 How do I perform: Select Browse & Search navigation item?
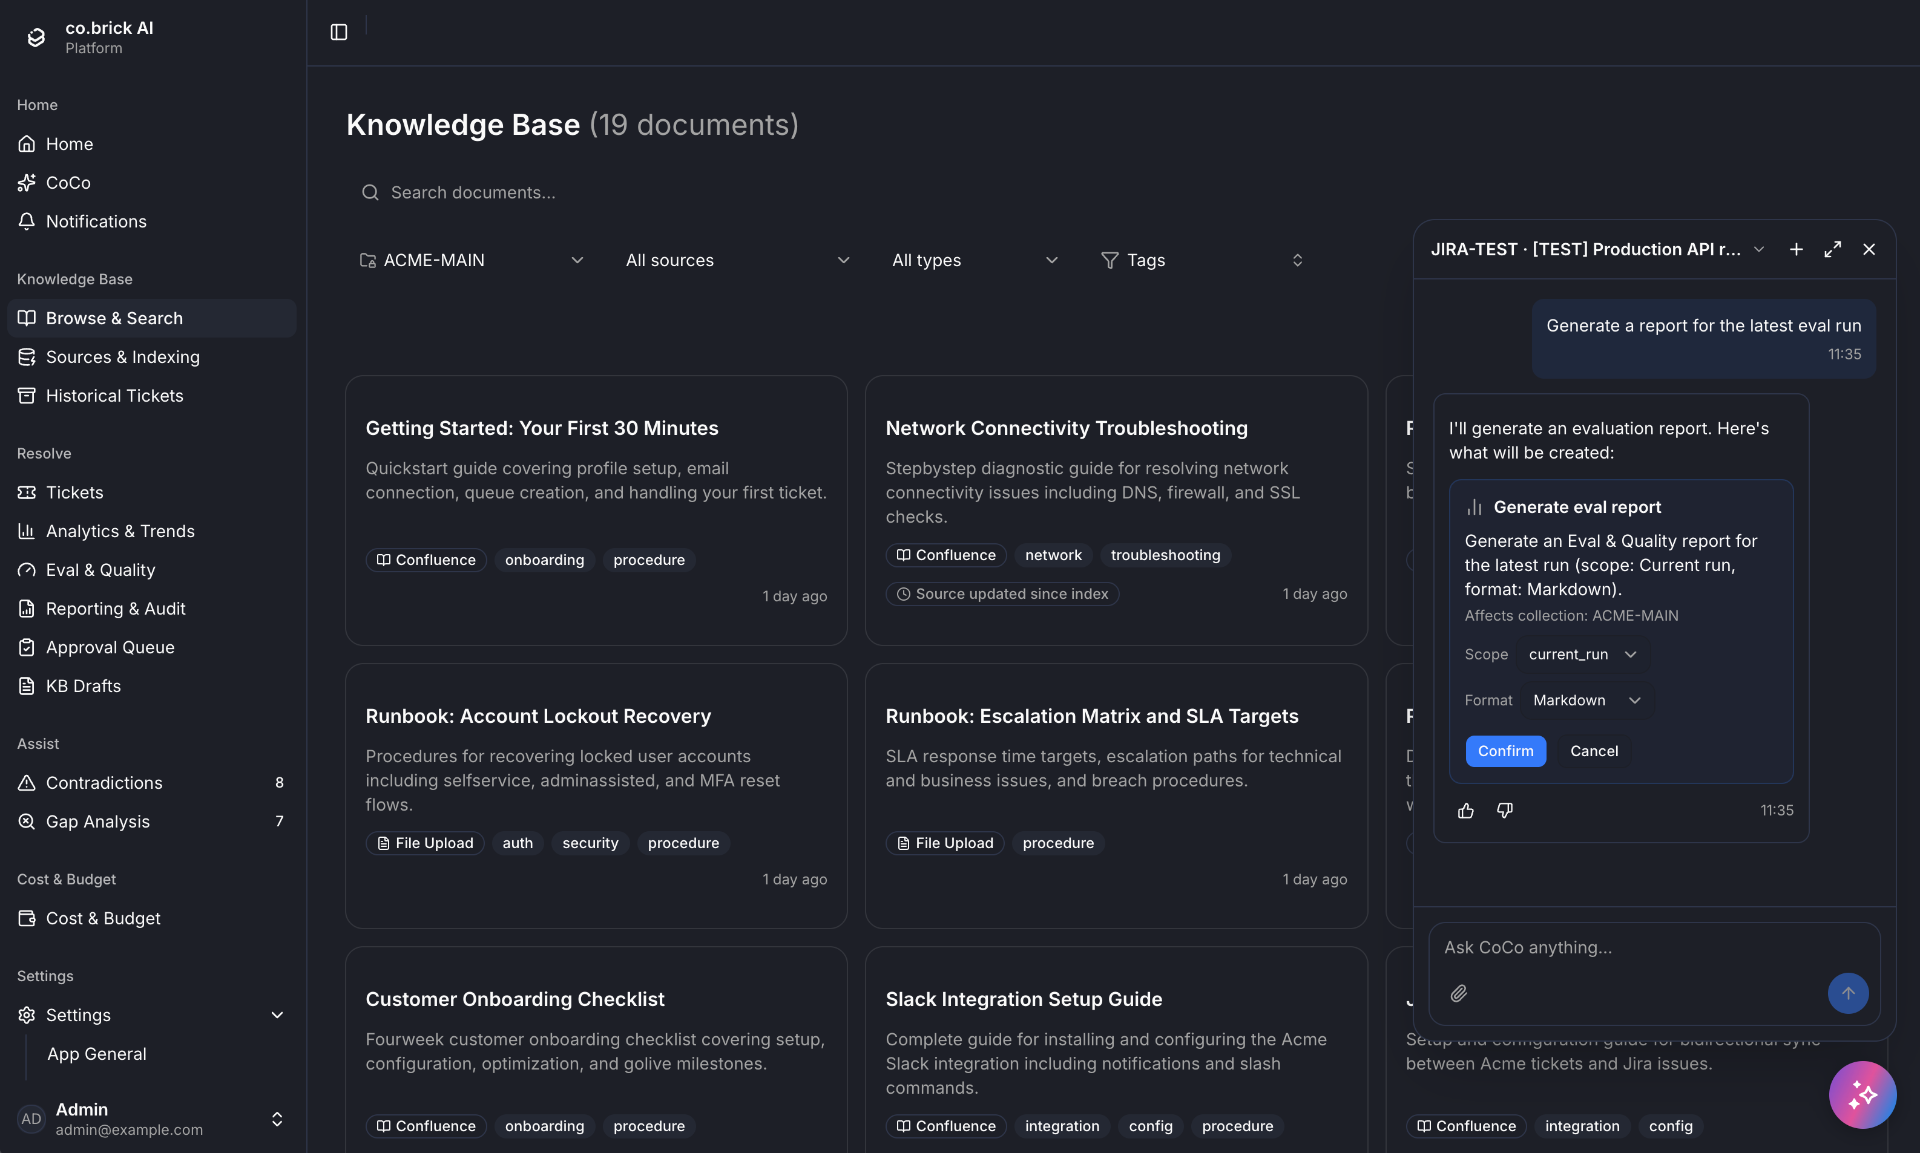[151, 318]
